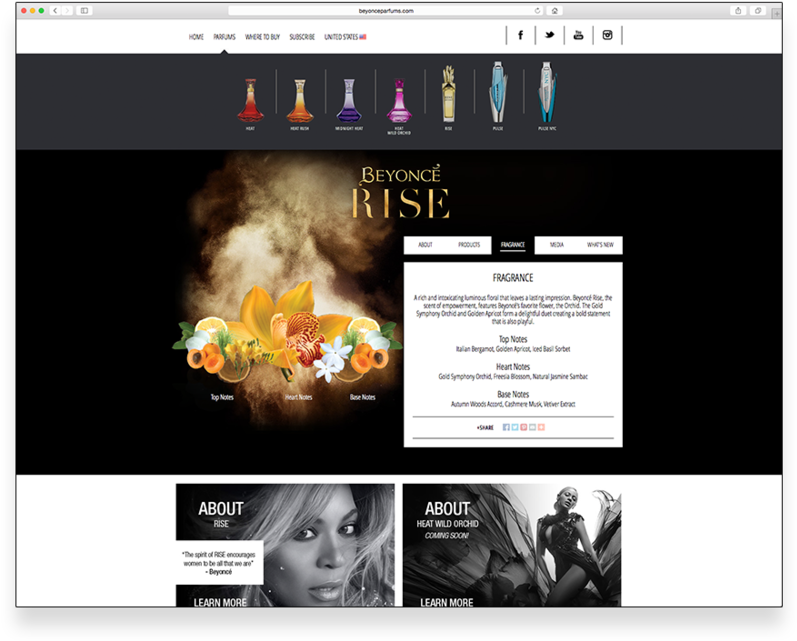Show all tabs in Safari
Image resolution: width=797 pixels, height=641 pixels.
point(758,11)
